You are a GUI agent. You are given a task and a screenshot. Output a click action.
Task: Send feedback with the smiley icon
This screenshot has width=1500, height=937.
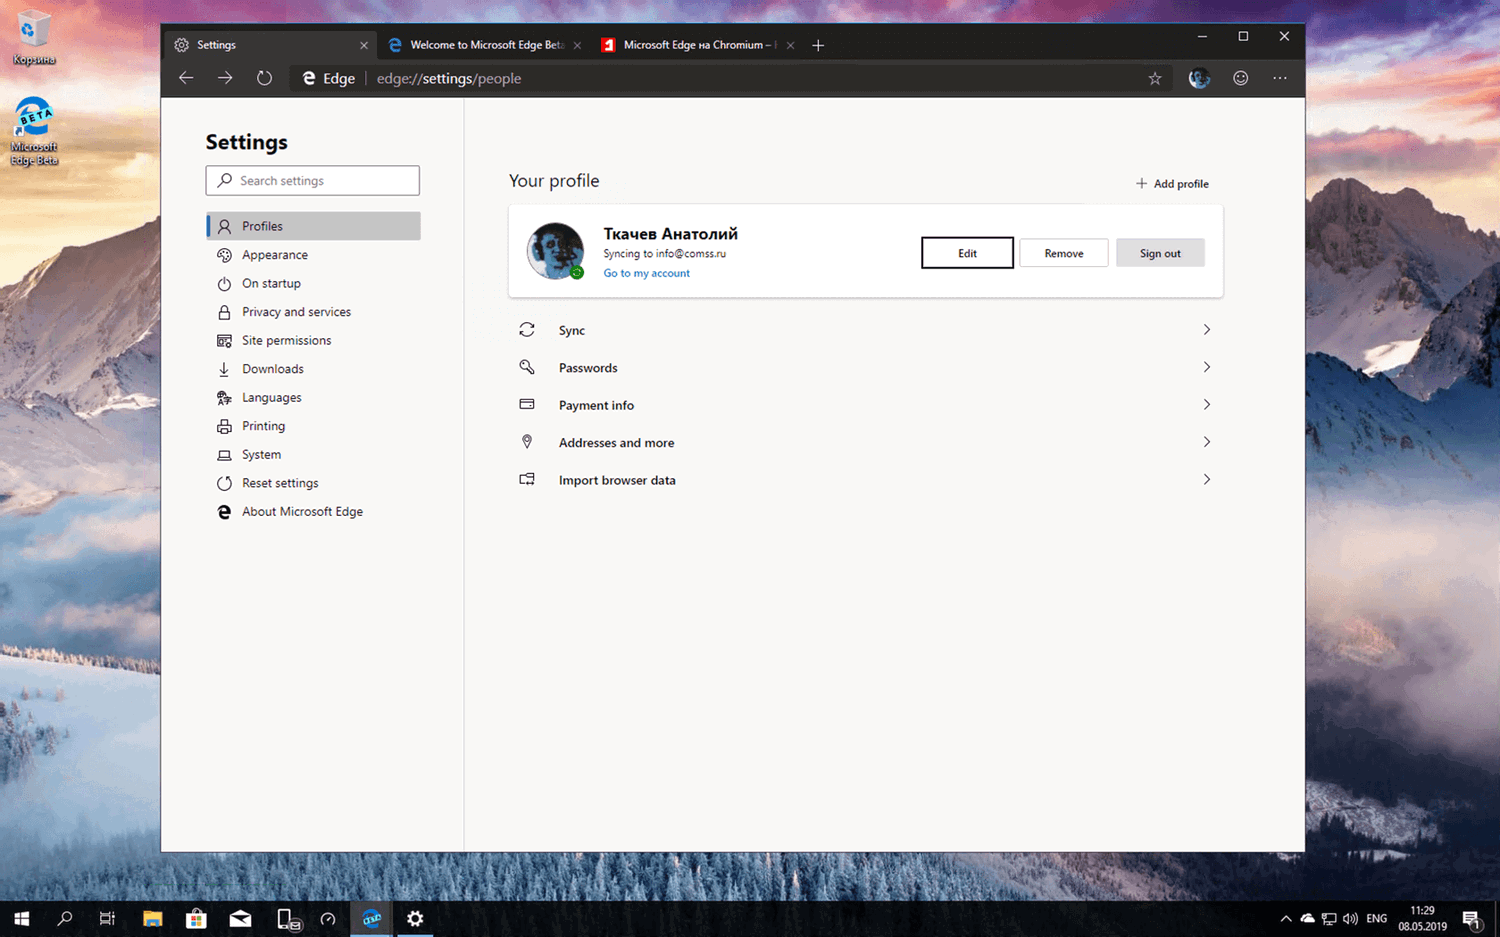point(1241,78)
